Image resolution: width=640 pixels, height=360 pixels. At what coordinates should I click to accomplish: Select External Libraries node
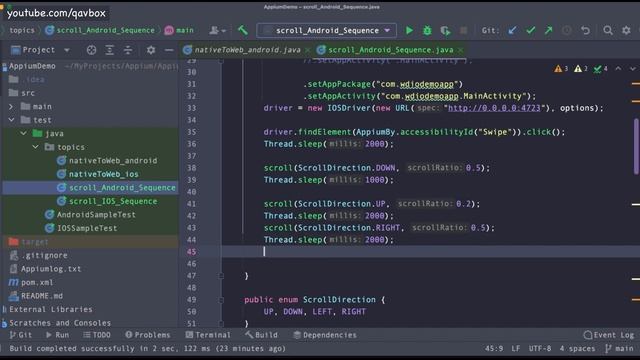51,309
